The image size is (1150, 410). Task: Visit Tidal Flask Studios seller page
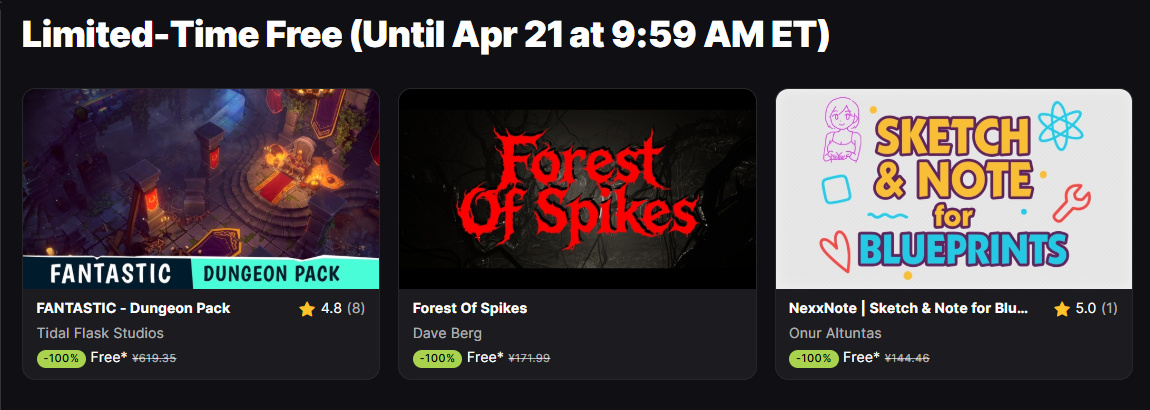[100, 333]
